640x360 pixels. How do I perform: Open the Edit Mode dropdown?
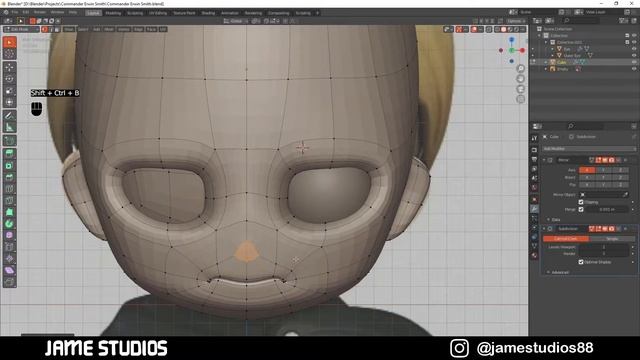click(x=21, y=29)
